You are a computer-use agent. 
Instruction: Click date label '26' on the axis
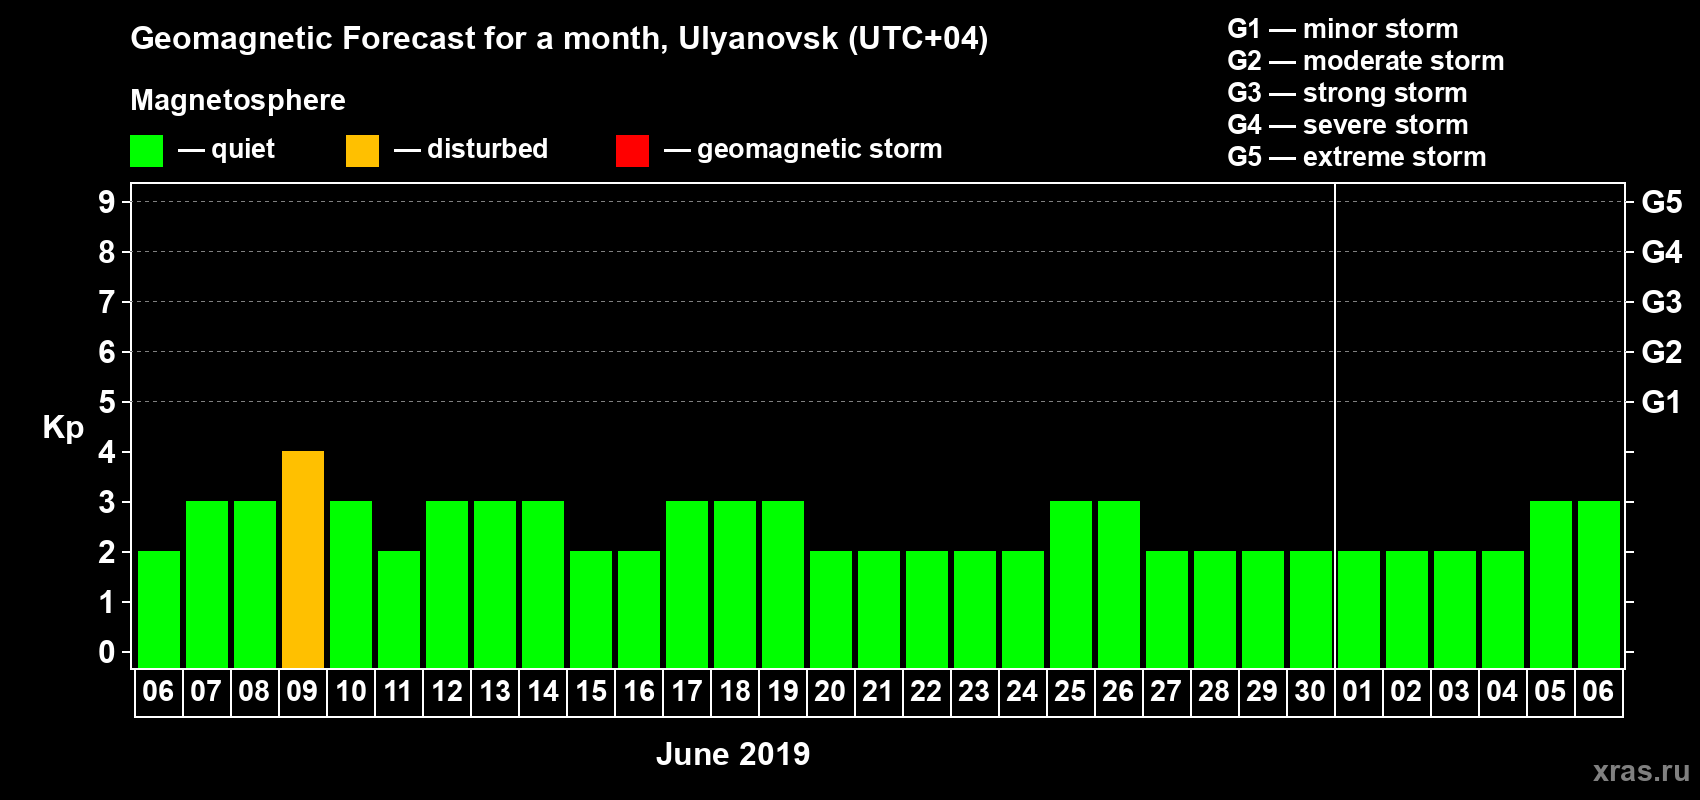tap(1118, 691)
